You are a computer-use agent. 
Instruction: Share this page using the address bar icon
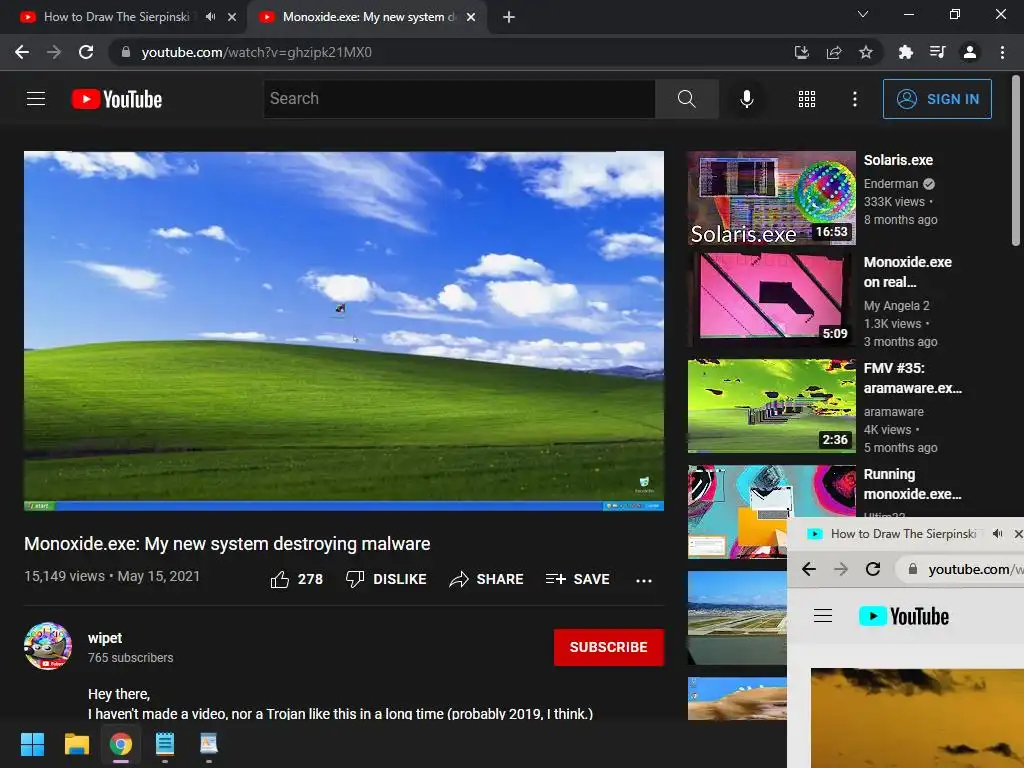pyautogui.click(x=834, y=52)
